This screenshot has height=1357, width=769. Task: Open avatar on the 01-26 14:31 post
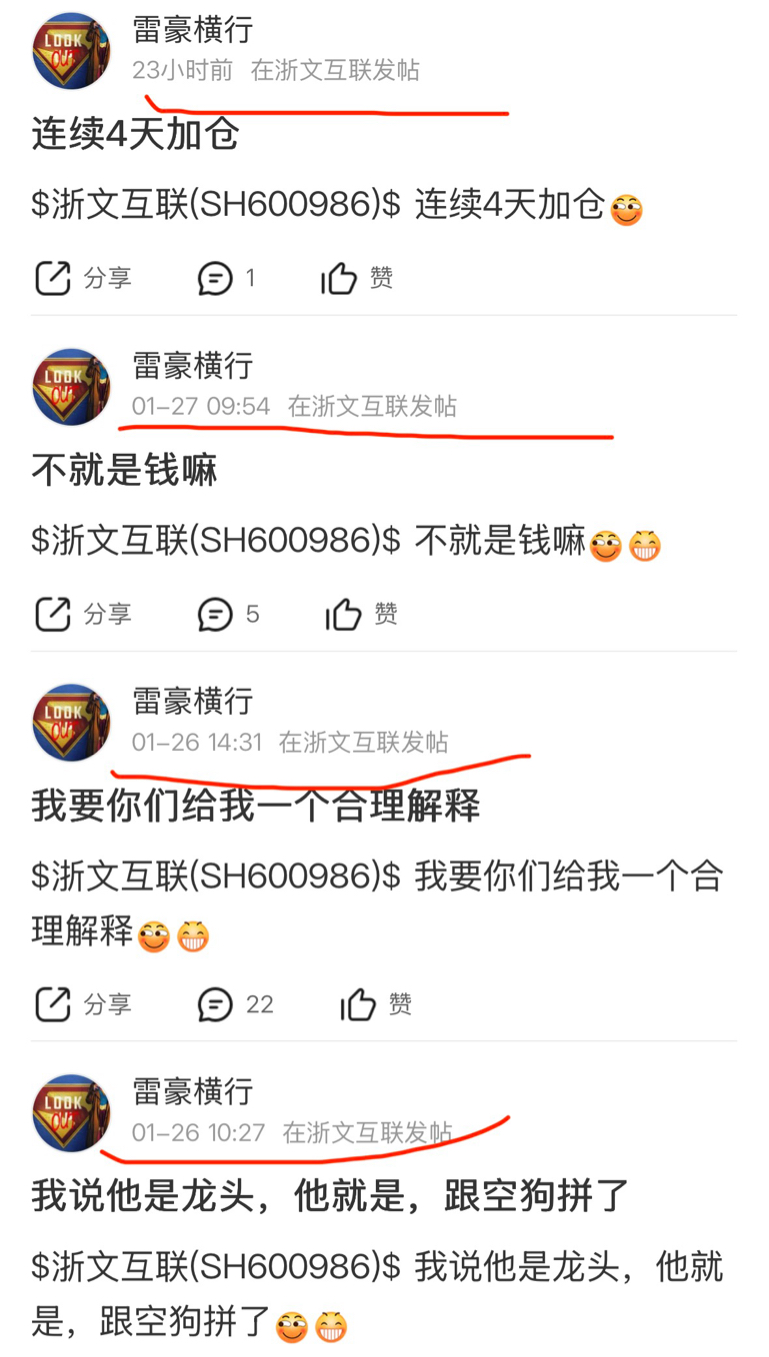71,723
